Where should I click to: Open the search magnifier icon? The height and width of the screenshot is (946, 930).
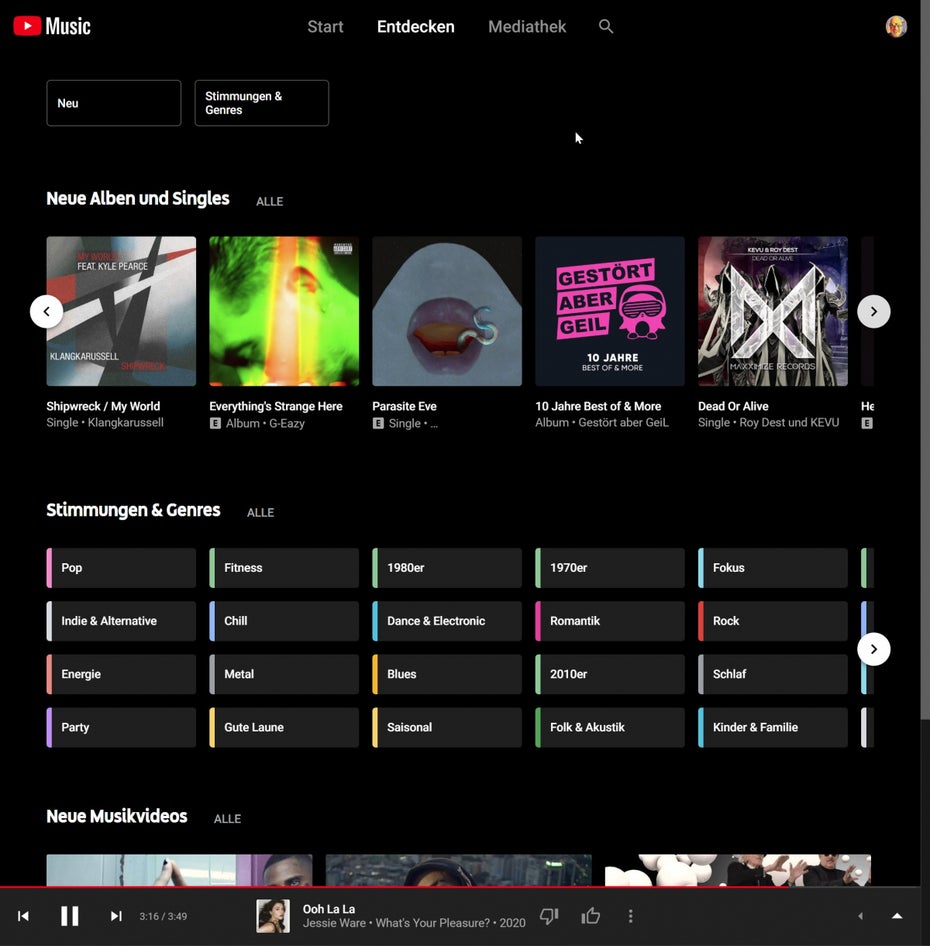point(606,27)
